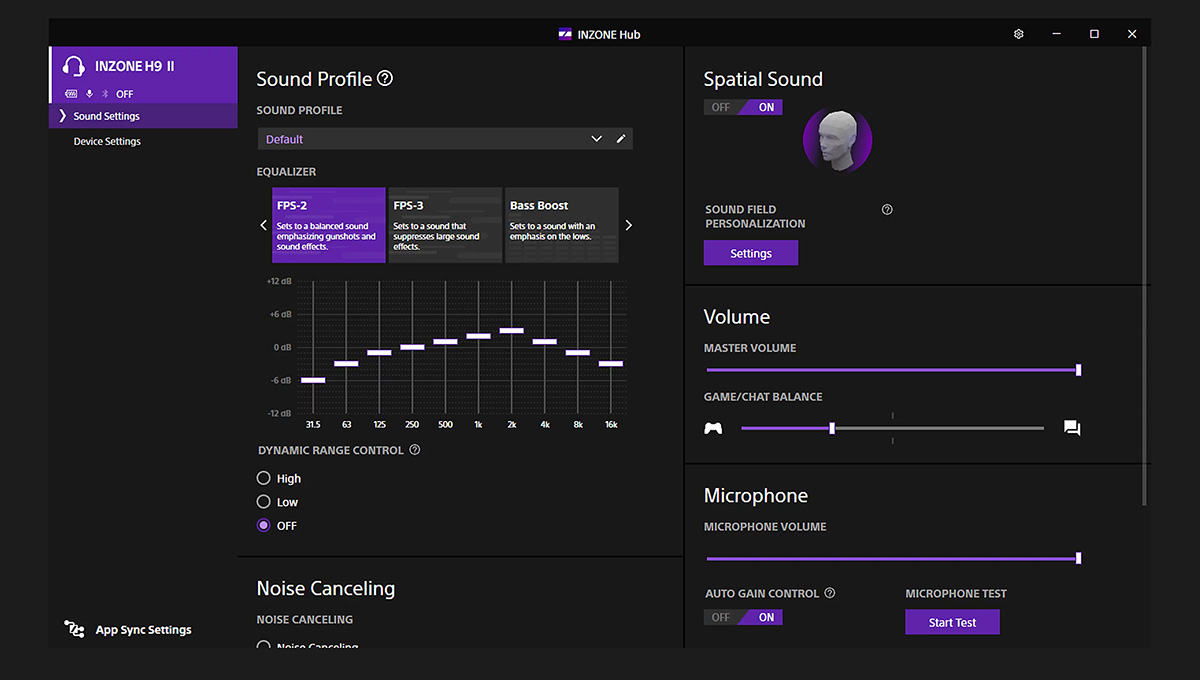Click the headset icon beside INZONE H9 II

pyautogui.click(x=73, y=66)
